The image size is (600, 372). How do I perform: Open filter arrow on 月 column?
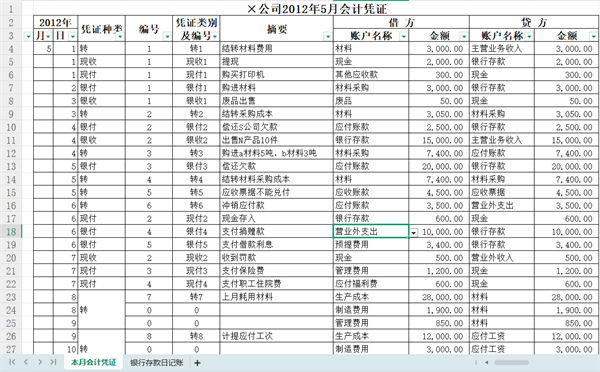tap(48, 36)
